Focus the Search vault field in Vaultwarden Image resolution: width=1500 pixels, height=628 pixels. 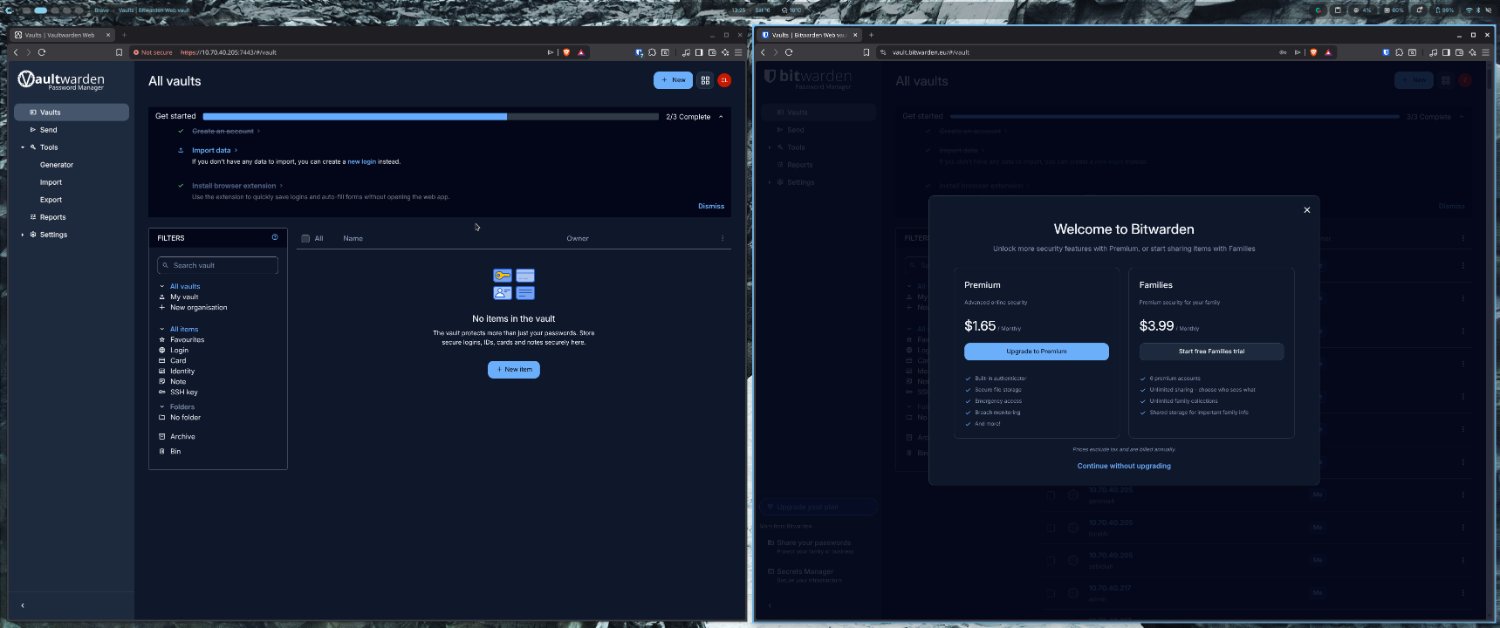click(217, 265)
